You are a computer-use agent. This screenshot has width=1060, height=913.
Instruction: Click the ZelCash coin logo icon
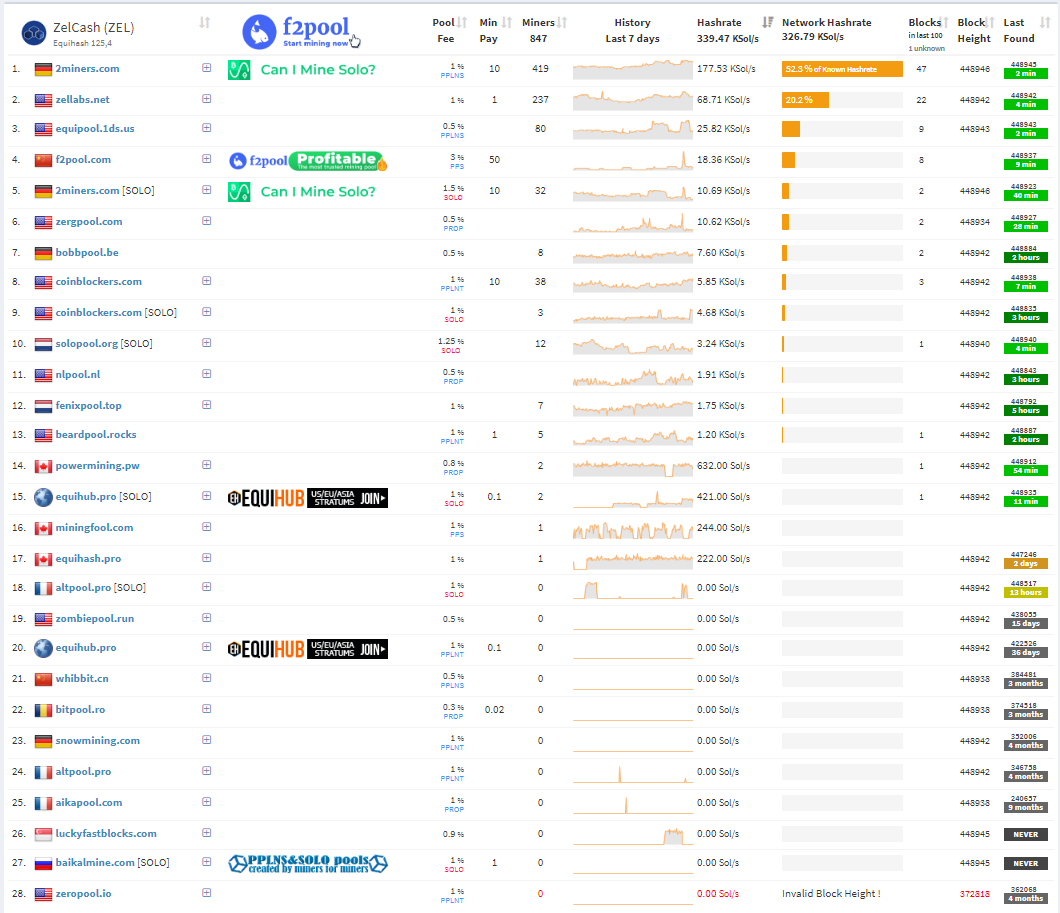pyautogui.click(x=34, y=32)
